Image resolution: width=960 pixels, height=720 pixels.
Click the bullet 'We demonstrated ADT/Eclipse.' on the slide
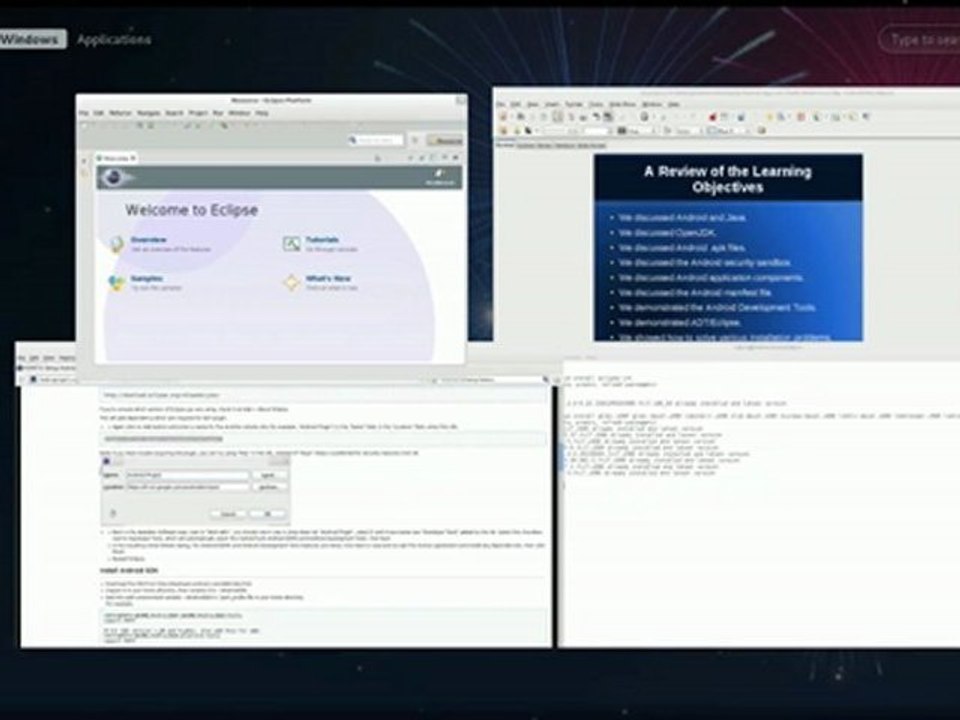pos(679,322)
